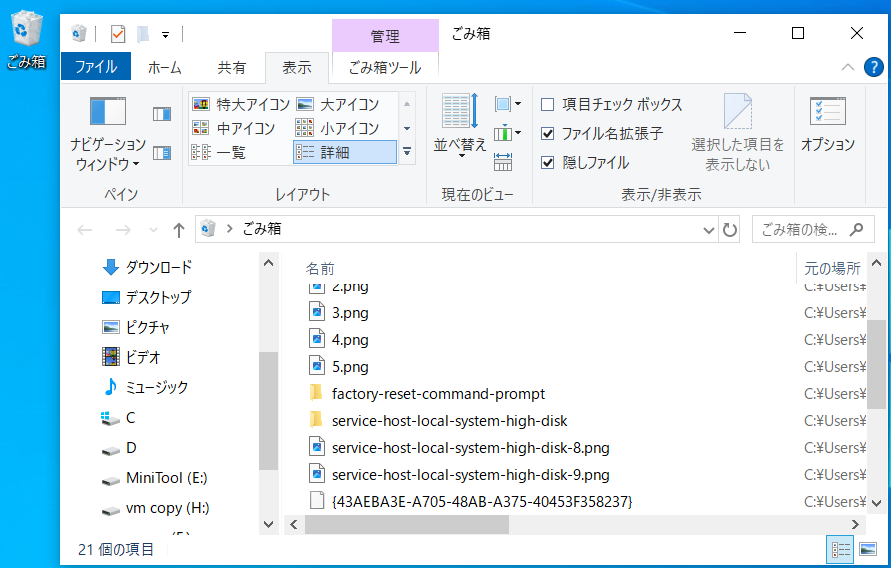Select file 4.png
Image resolution: width=891 pixels, height=568 pixels.
(x=350, y=340)
